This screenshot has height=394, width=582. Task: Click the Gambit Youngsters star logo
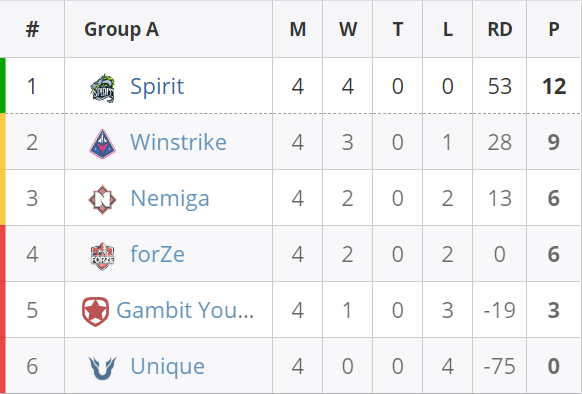point(95,312)
